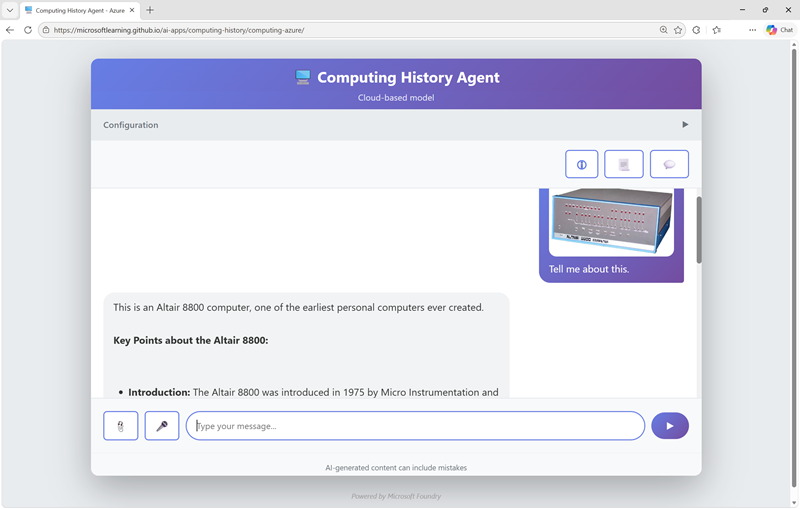Image resolution: width=800 pixels, height=509 pixels.
Task: Click the 'Tell me about this.' message text
Action: [589, 269]
